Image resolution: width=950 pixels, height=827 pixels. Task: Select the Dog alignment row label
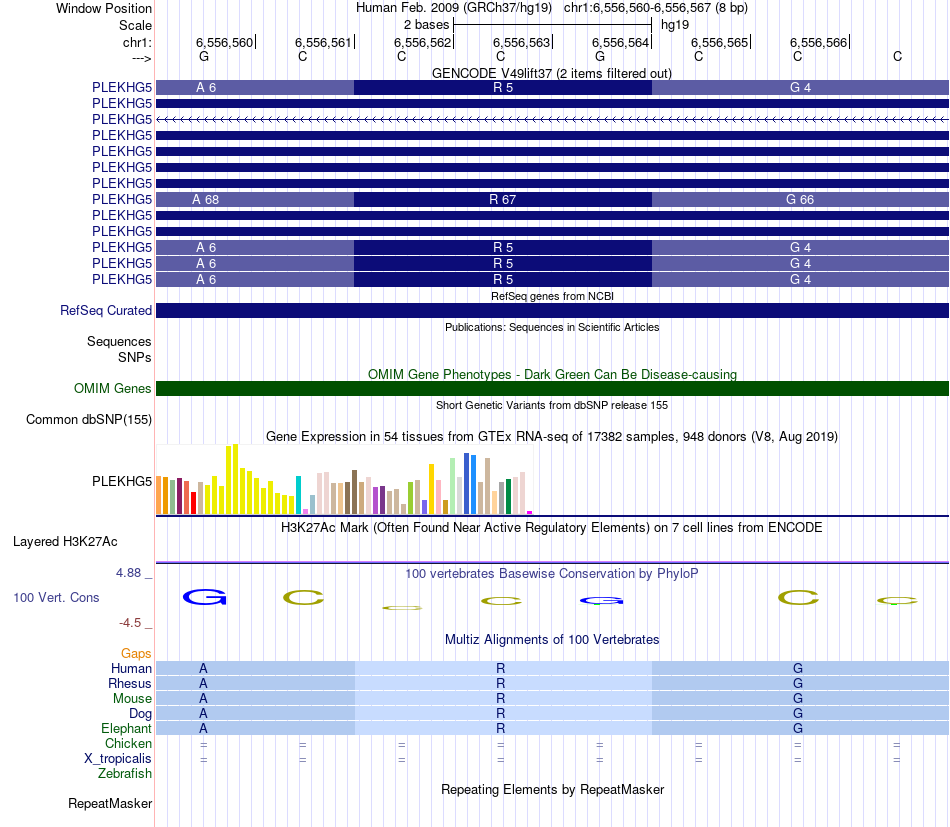click(x=140, y=714)
